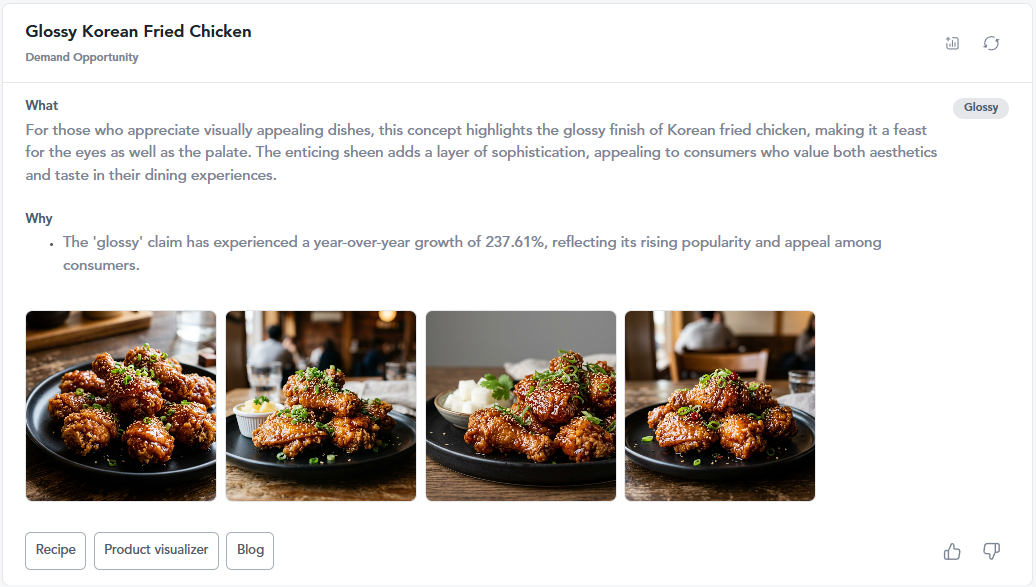This screenshot has height=587, width=1036.
Task: Click the bullet marker under Why
Action: 52,244
